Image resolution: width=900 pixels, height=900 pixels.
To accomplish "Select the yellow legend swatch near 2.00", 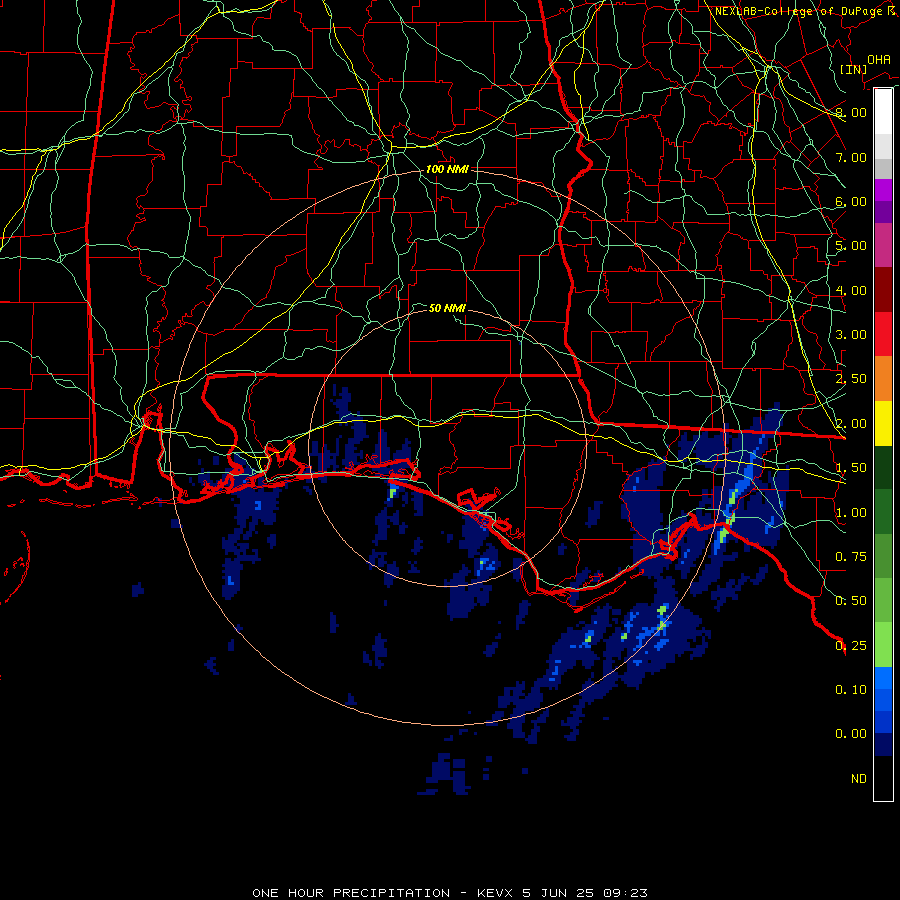I will click(x=883, y=423).
